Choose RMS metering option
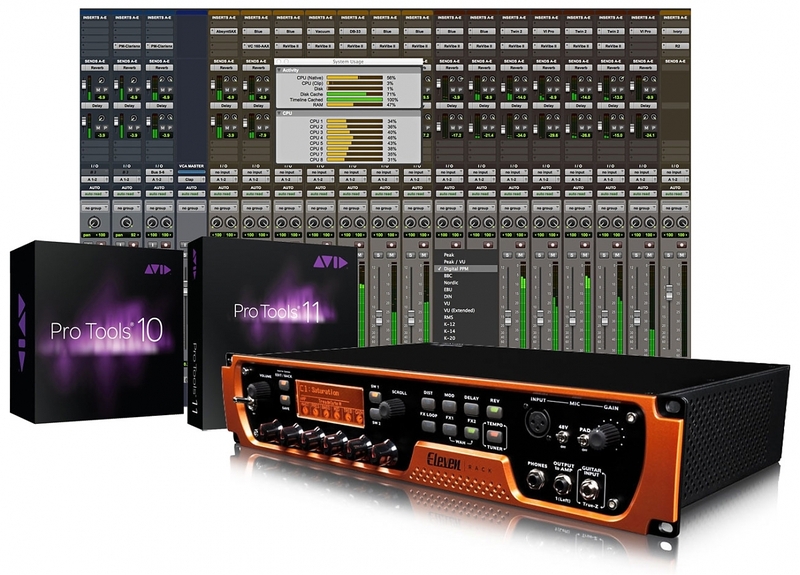Screen dimensions: 800x575 [x=465, y=317]
